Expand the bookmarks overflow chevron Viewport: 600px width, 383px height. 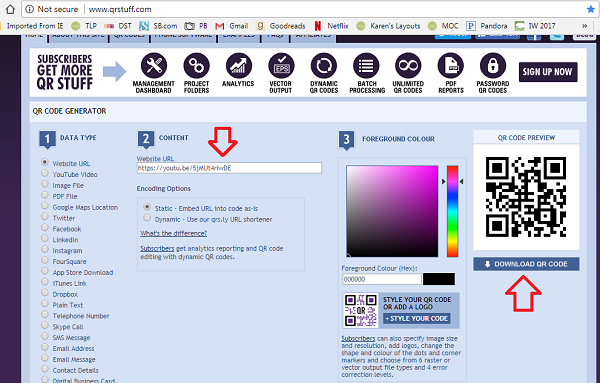tap(585, 26)
